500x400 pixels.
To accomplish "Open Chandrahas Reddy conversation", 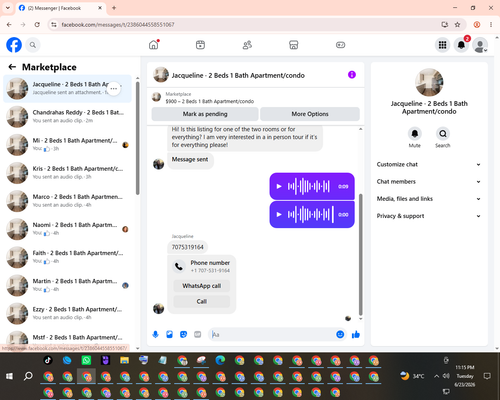I will (x=67, y=117).
